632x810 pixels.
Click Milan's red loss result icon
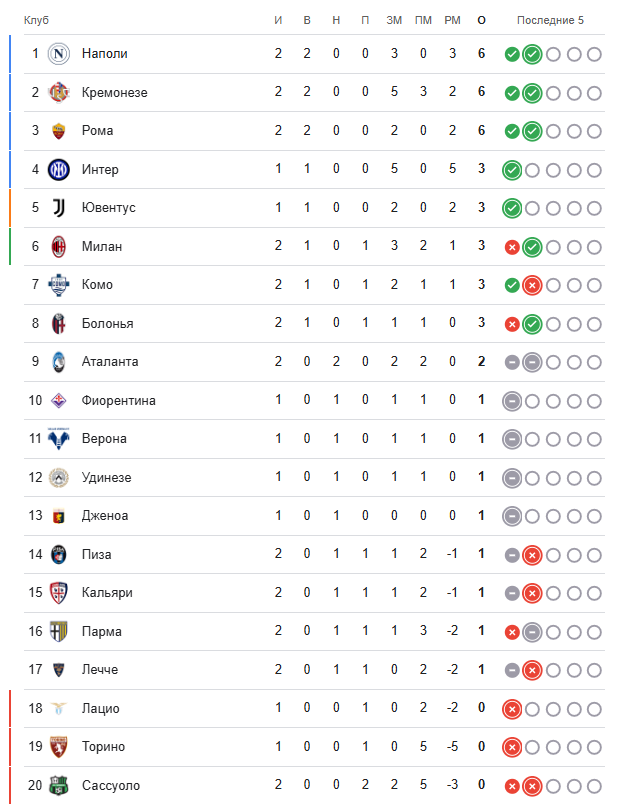[512, 247]
